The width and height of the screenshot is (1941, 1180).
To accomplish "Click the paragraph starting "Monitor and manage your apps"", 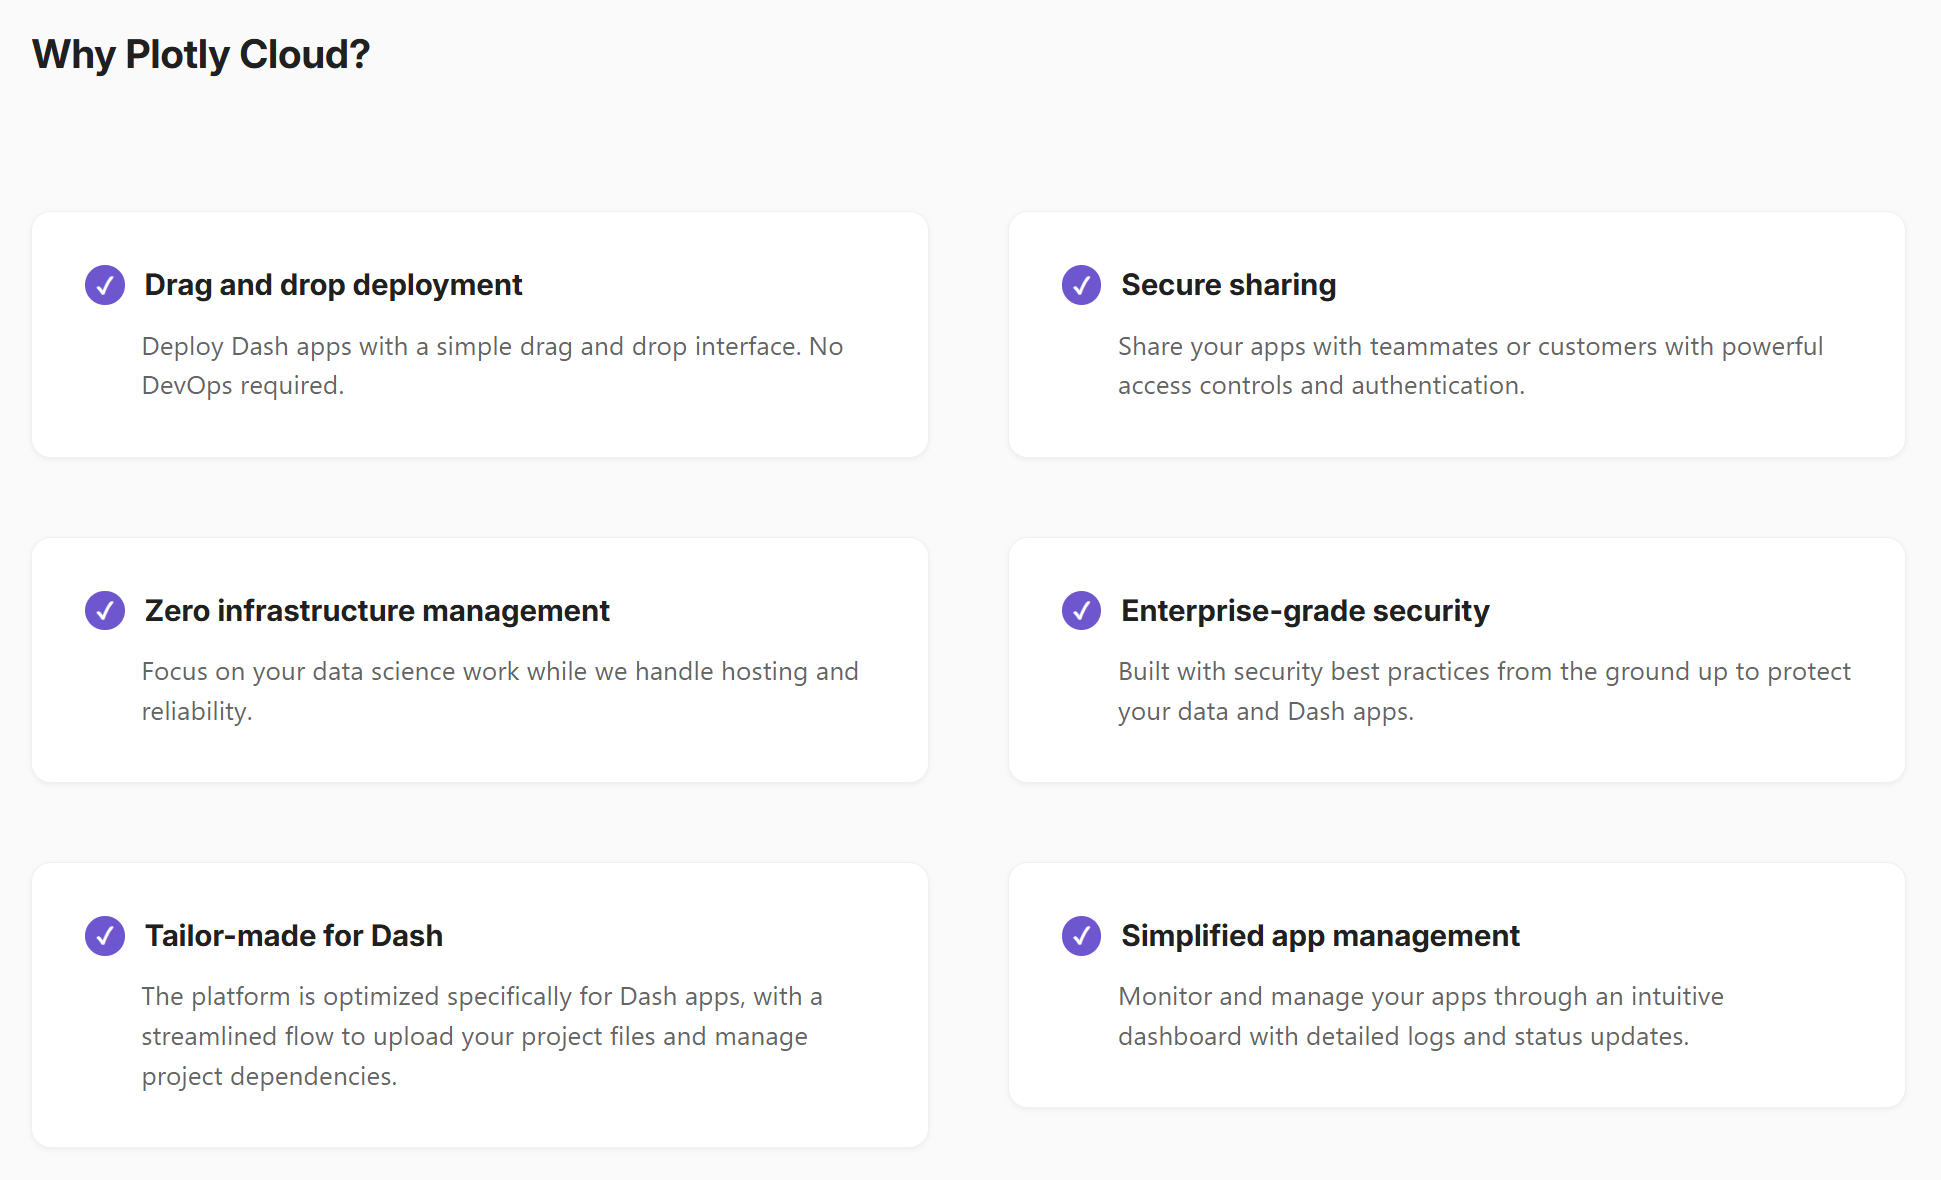I will coord(1420,1016).
